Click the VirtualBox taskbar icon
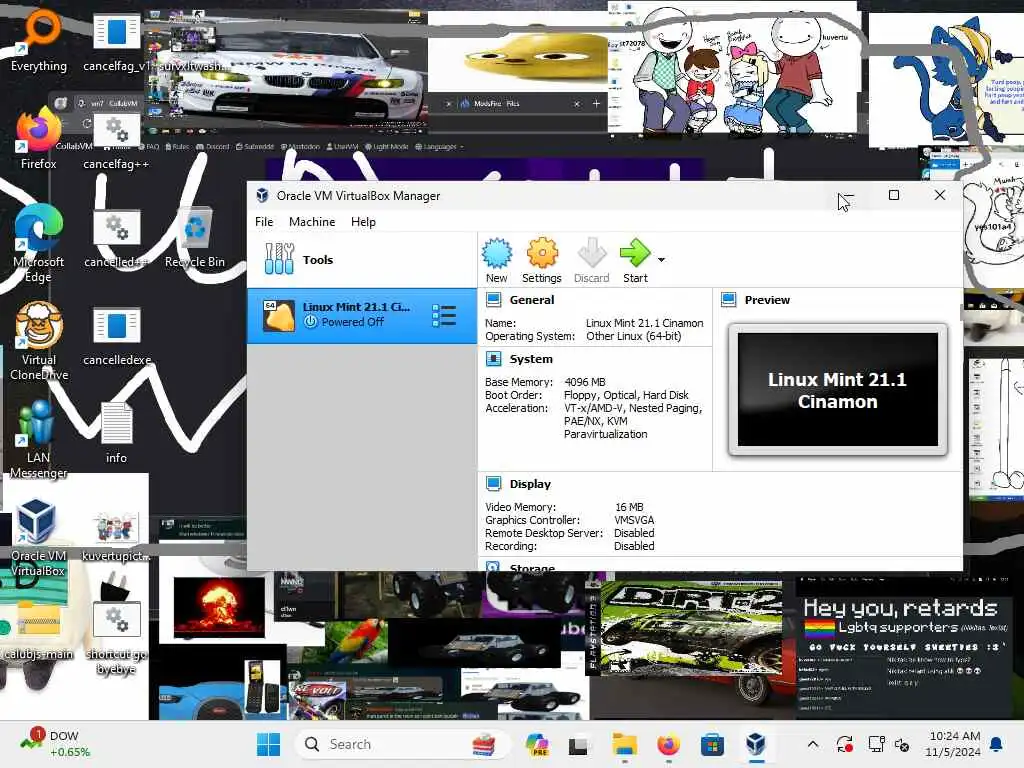The height and width of the screenshot is (768, 1024). (x=756, y=744)
